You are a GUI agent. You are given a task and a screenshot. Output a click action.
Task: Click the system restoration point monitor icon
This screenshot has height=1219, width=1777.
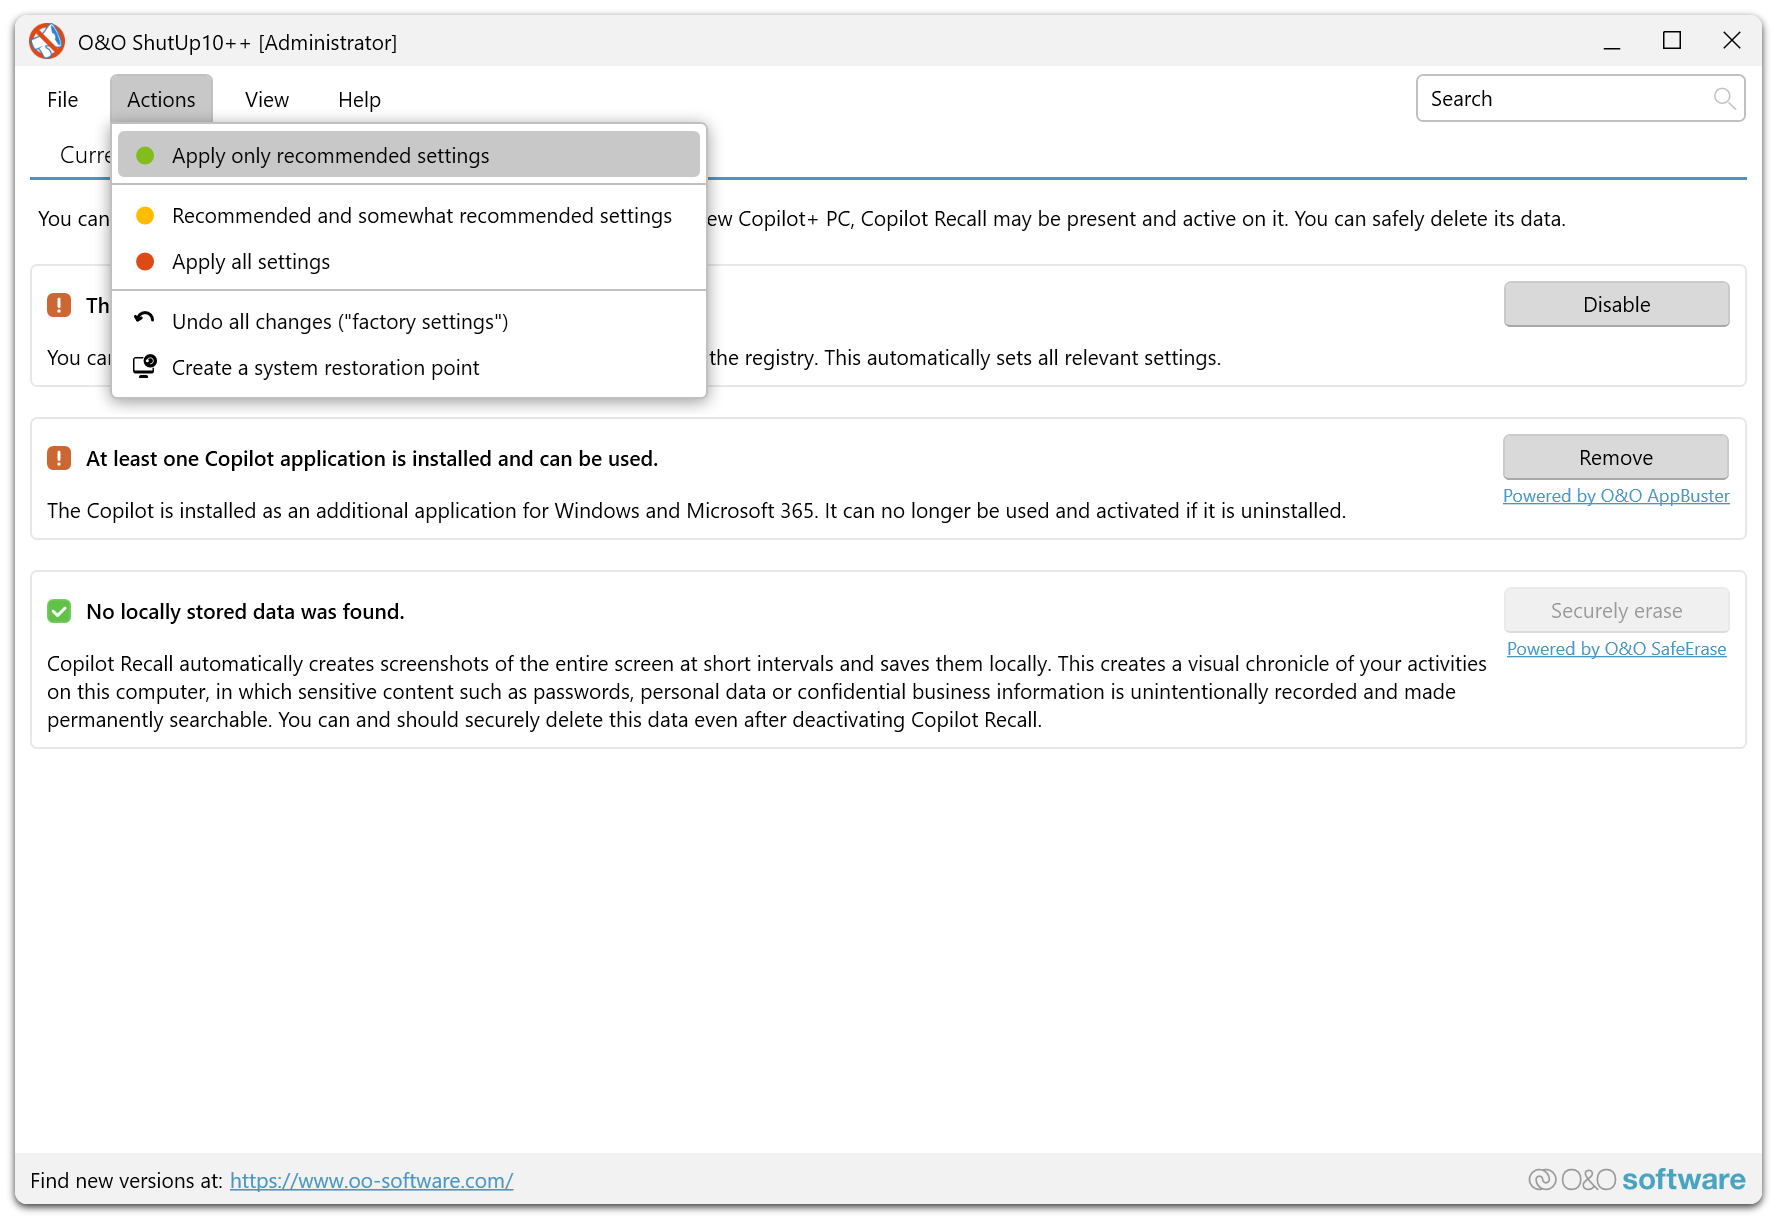coord(145,366)
